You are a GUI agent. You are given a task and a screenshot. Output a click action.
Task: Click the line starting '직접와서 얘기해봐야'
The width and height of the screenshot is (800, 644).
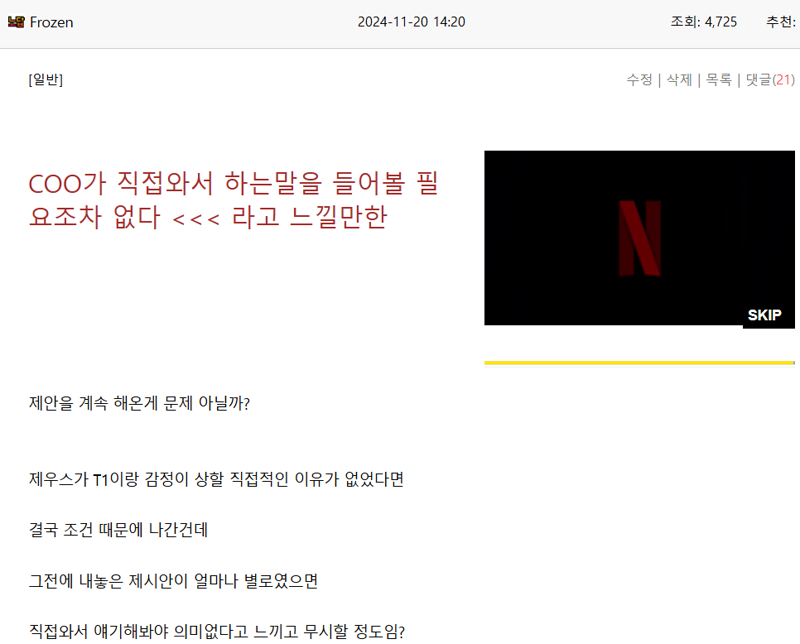[x=216, y=631]
